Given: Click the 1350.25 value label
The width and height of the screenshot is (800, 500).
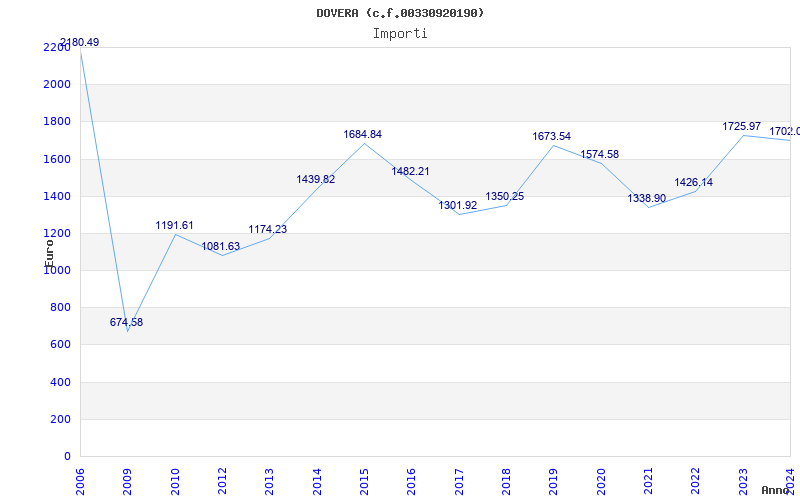Looking at the screenshot, I should coord(505,196).
